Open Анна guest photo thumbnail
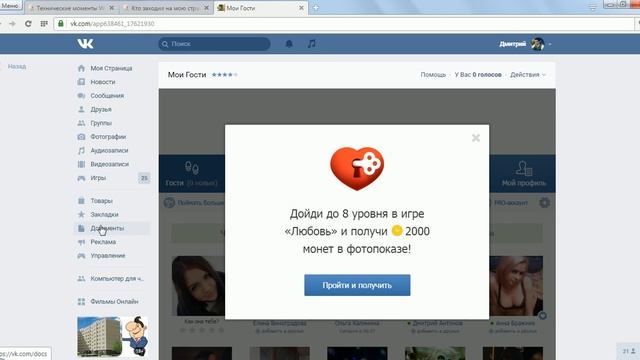Viewport: 640px width, 360px height. pos(516,286)
